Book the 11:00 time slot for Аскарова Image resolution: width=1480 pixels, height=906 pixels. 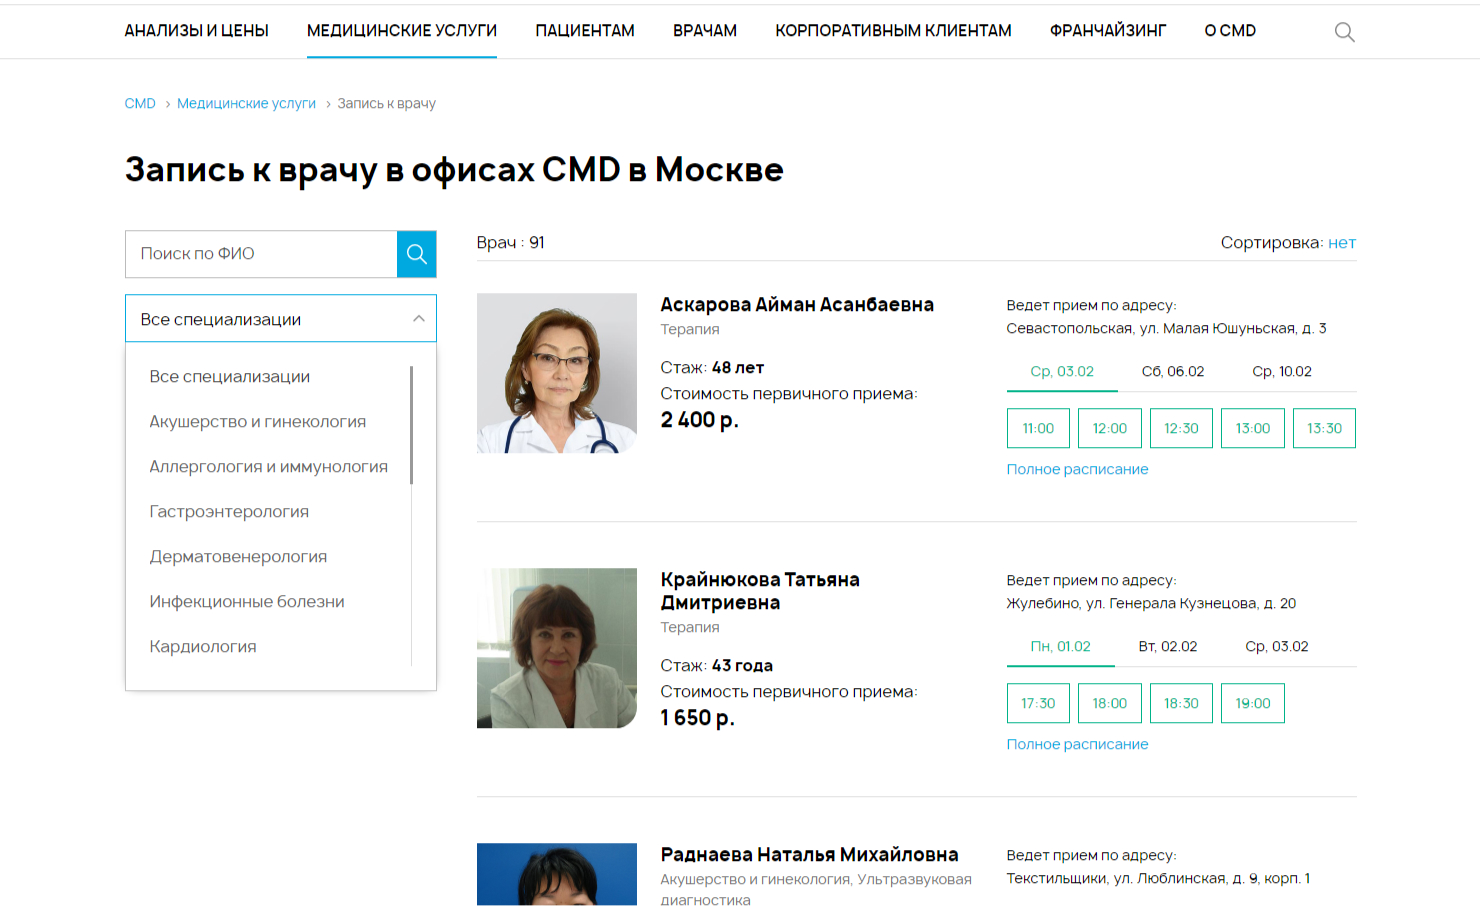(1038, 428)
